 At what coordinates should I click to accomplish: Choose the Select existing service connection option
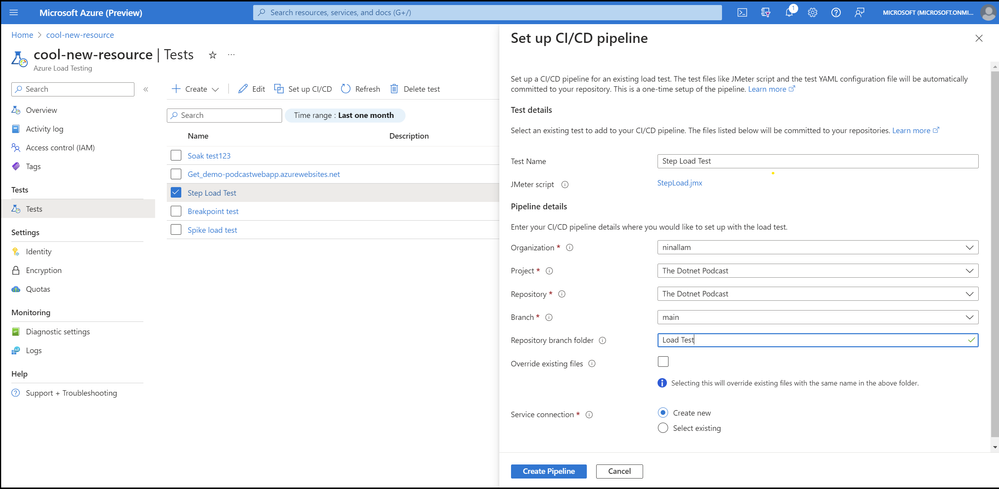point(663,428)
